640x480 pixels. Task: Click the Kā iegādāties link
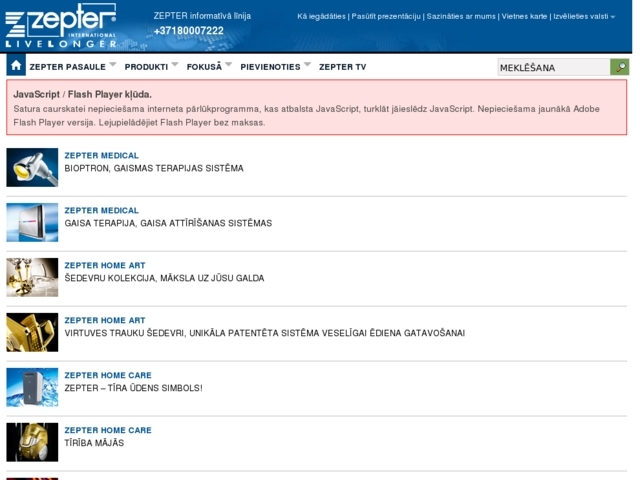pyautogui.click(x=321, y=17)
